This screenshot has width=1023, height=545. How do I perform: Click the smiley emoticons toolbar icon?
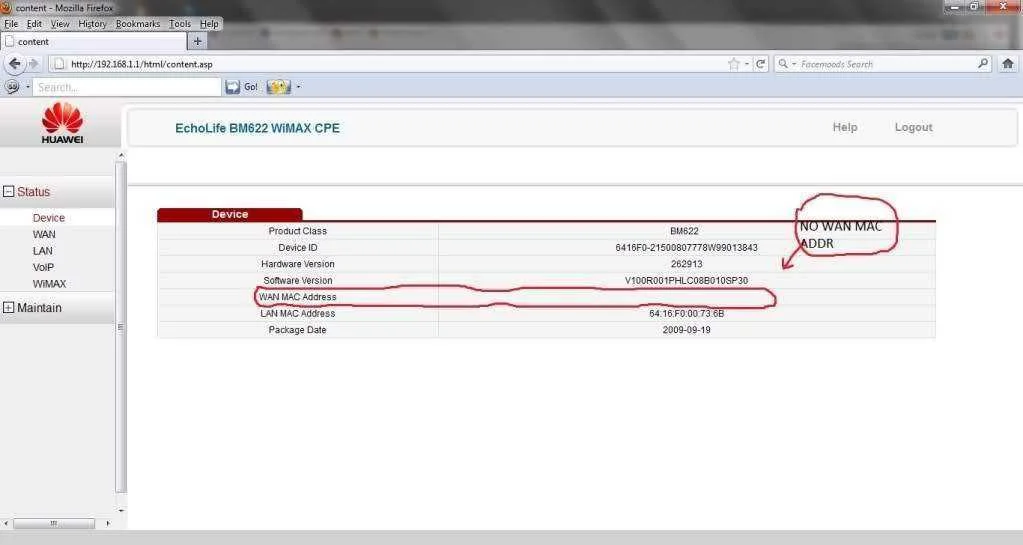[279, 87]
